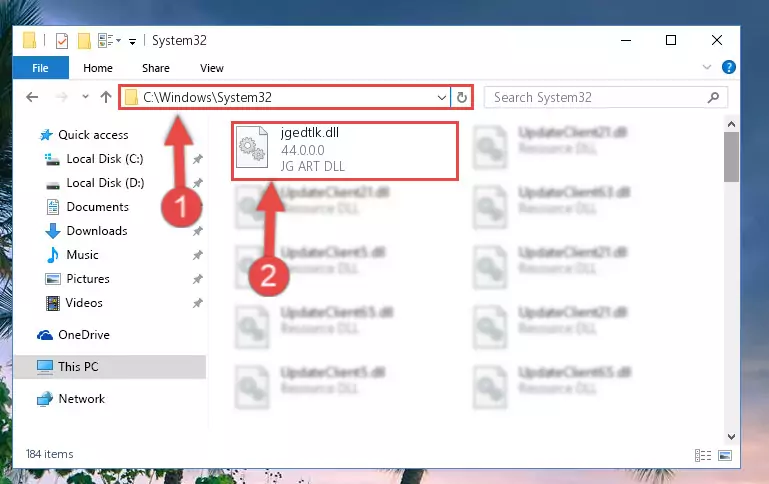This screenshot has height=484, width=769.
Task: Click the System32 window folder icon
Action: tap(30, 41)
